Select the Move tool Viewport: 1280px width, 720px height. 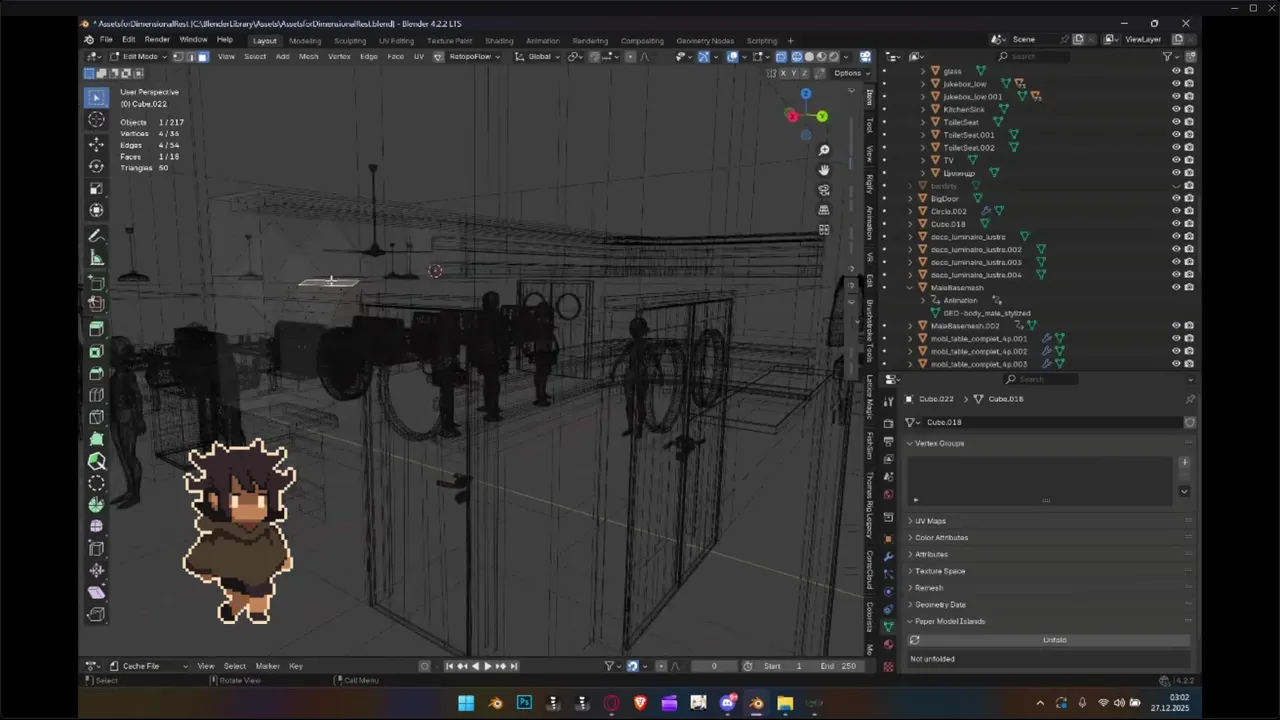coord(96,145)
